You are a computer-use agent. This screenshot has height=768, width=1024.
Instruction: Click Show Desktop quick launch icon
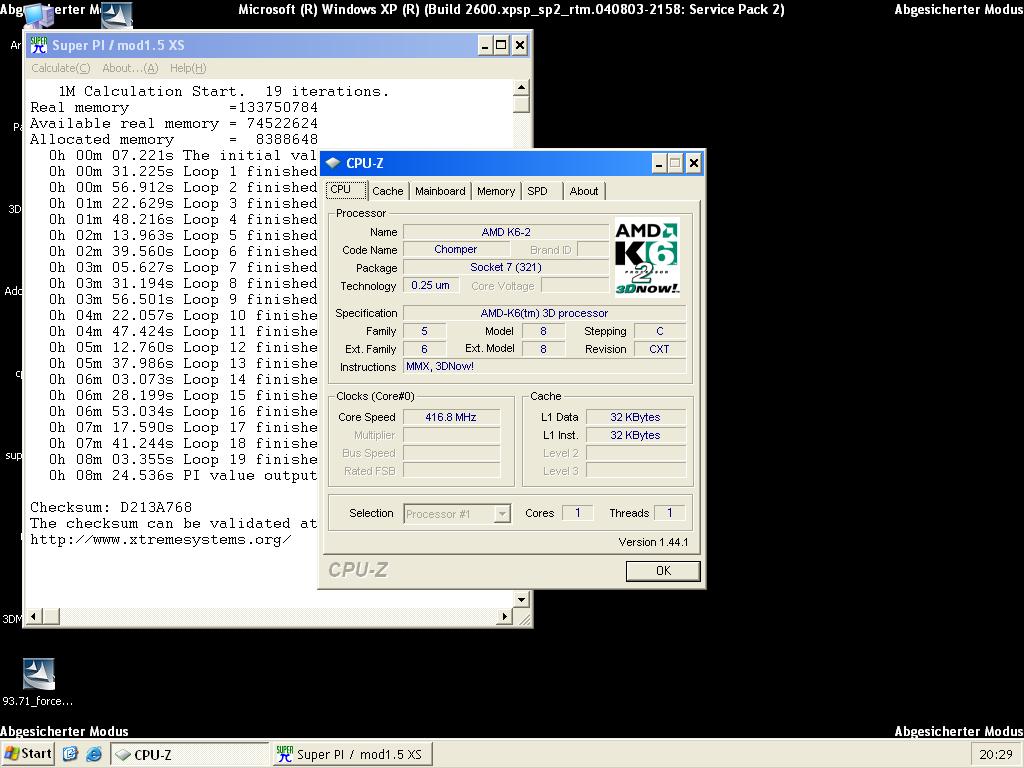70,754
